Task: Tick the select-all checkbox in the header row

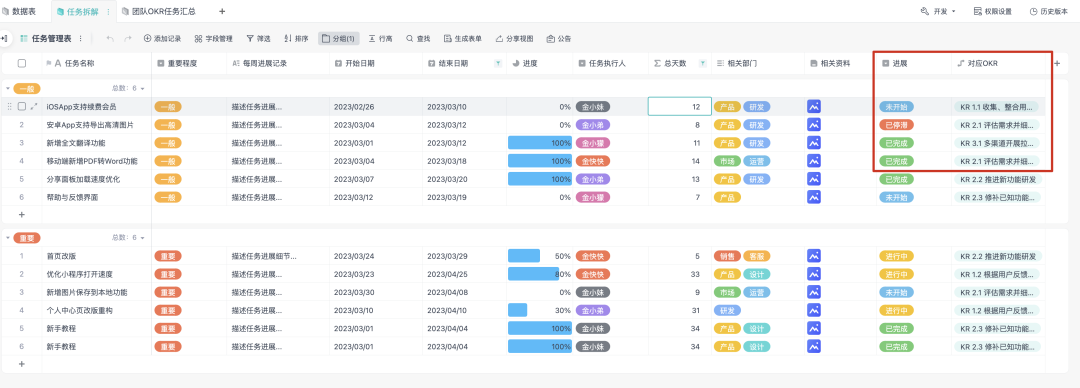Action: click(22, 63)
